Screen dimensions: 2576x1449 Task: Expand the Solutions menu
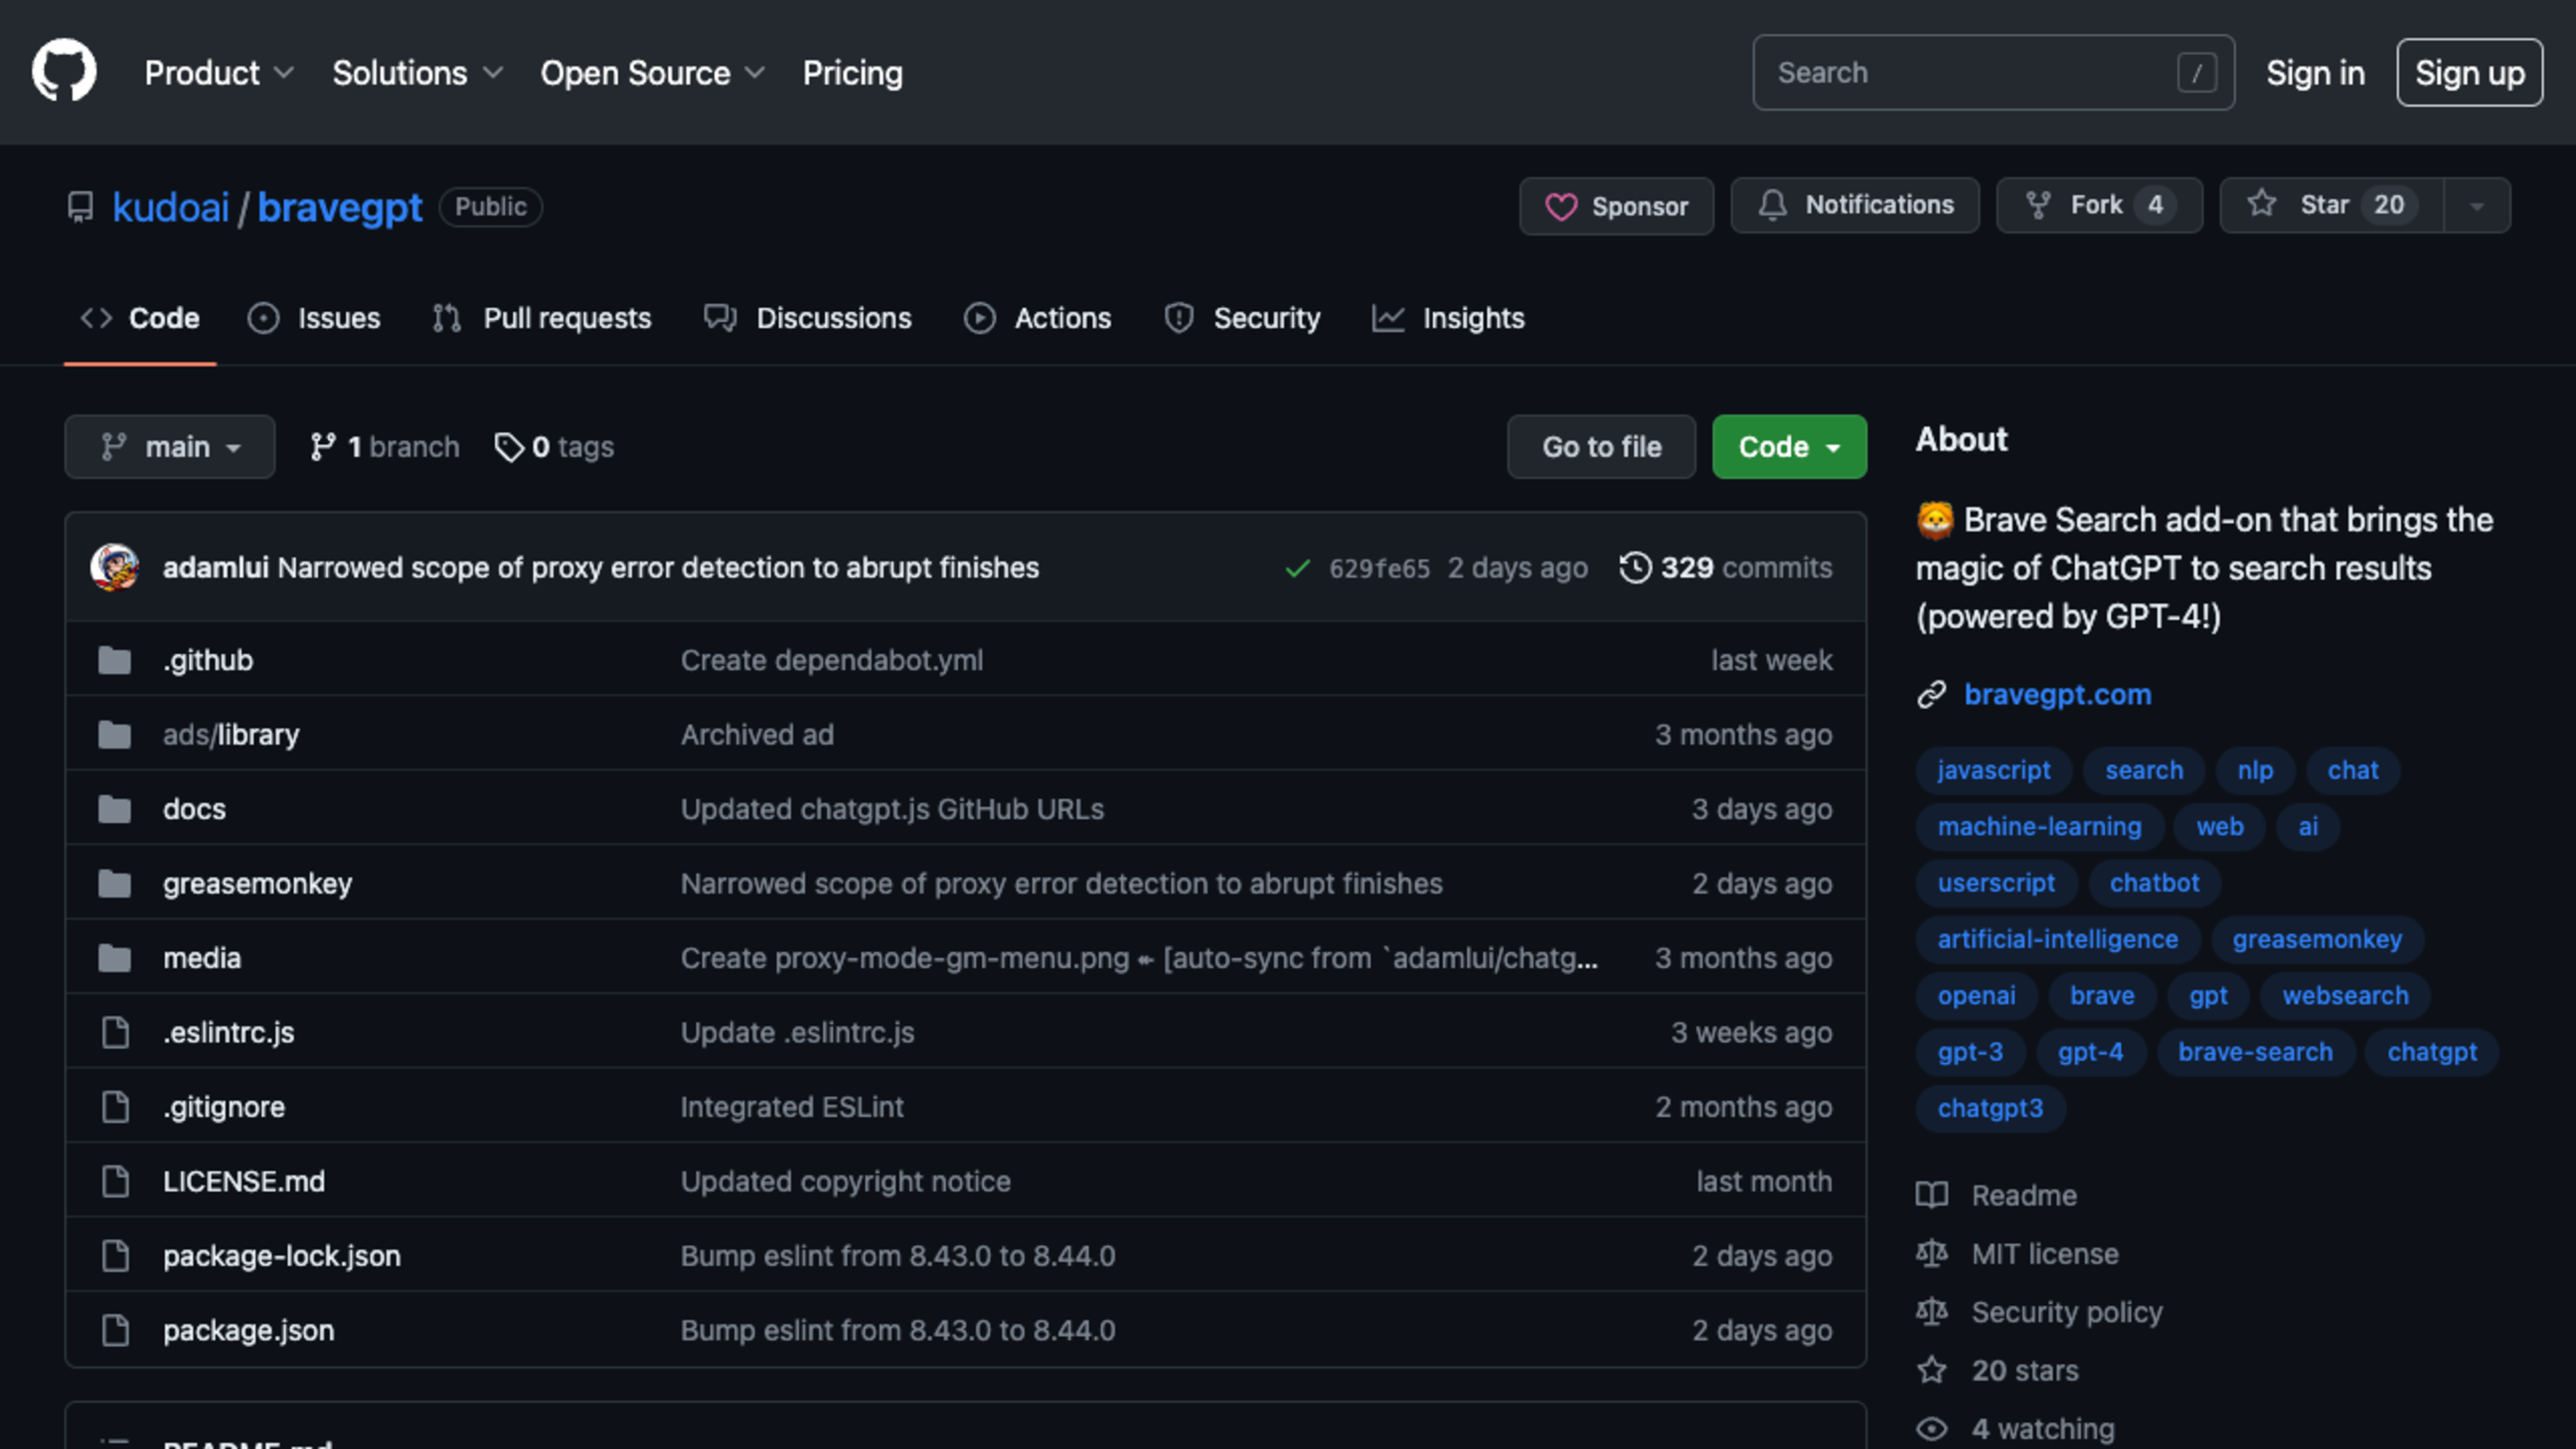[417, 72]
